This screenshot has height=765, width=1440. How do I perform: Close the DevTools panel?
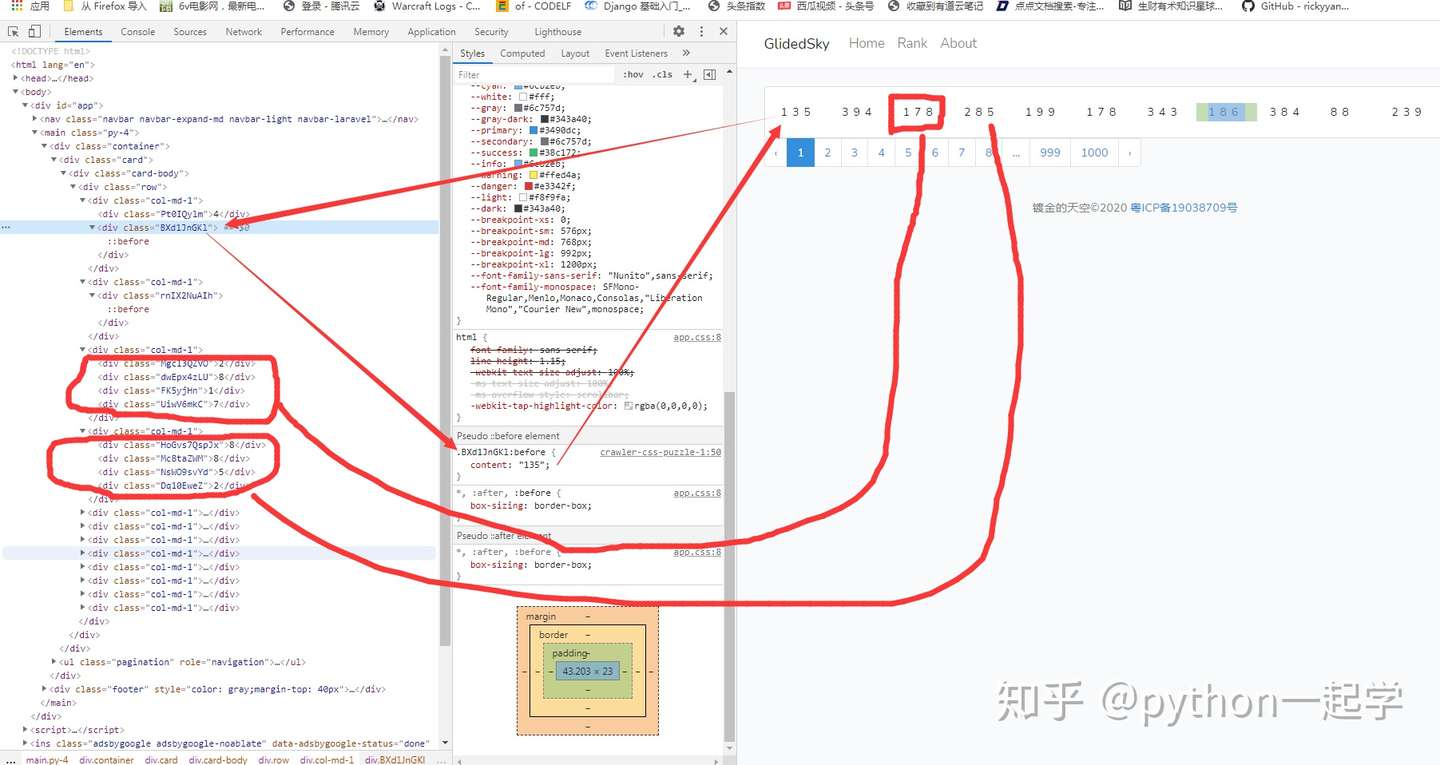tap(722, 32)
